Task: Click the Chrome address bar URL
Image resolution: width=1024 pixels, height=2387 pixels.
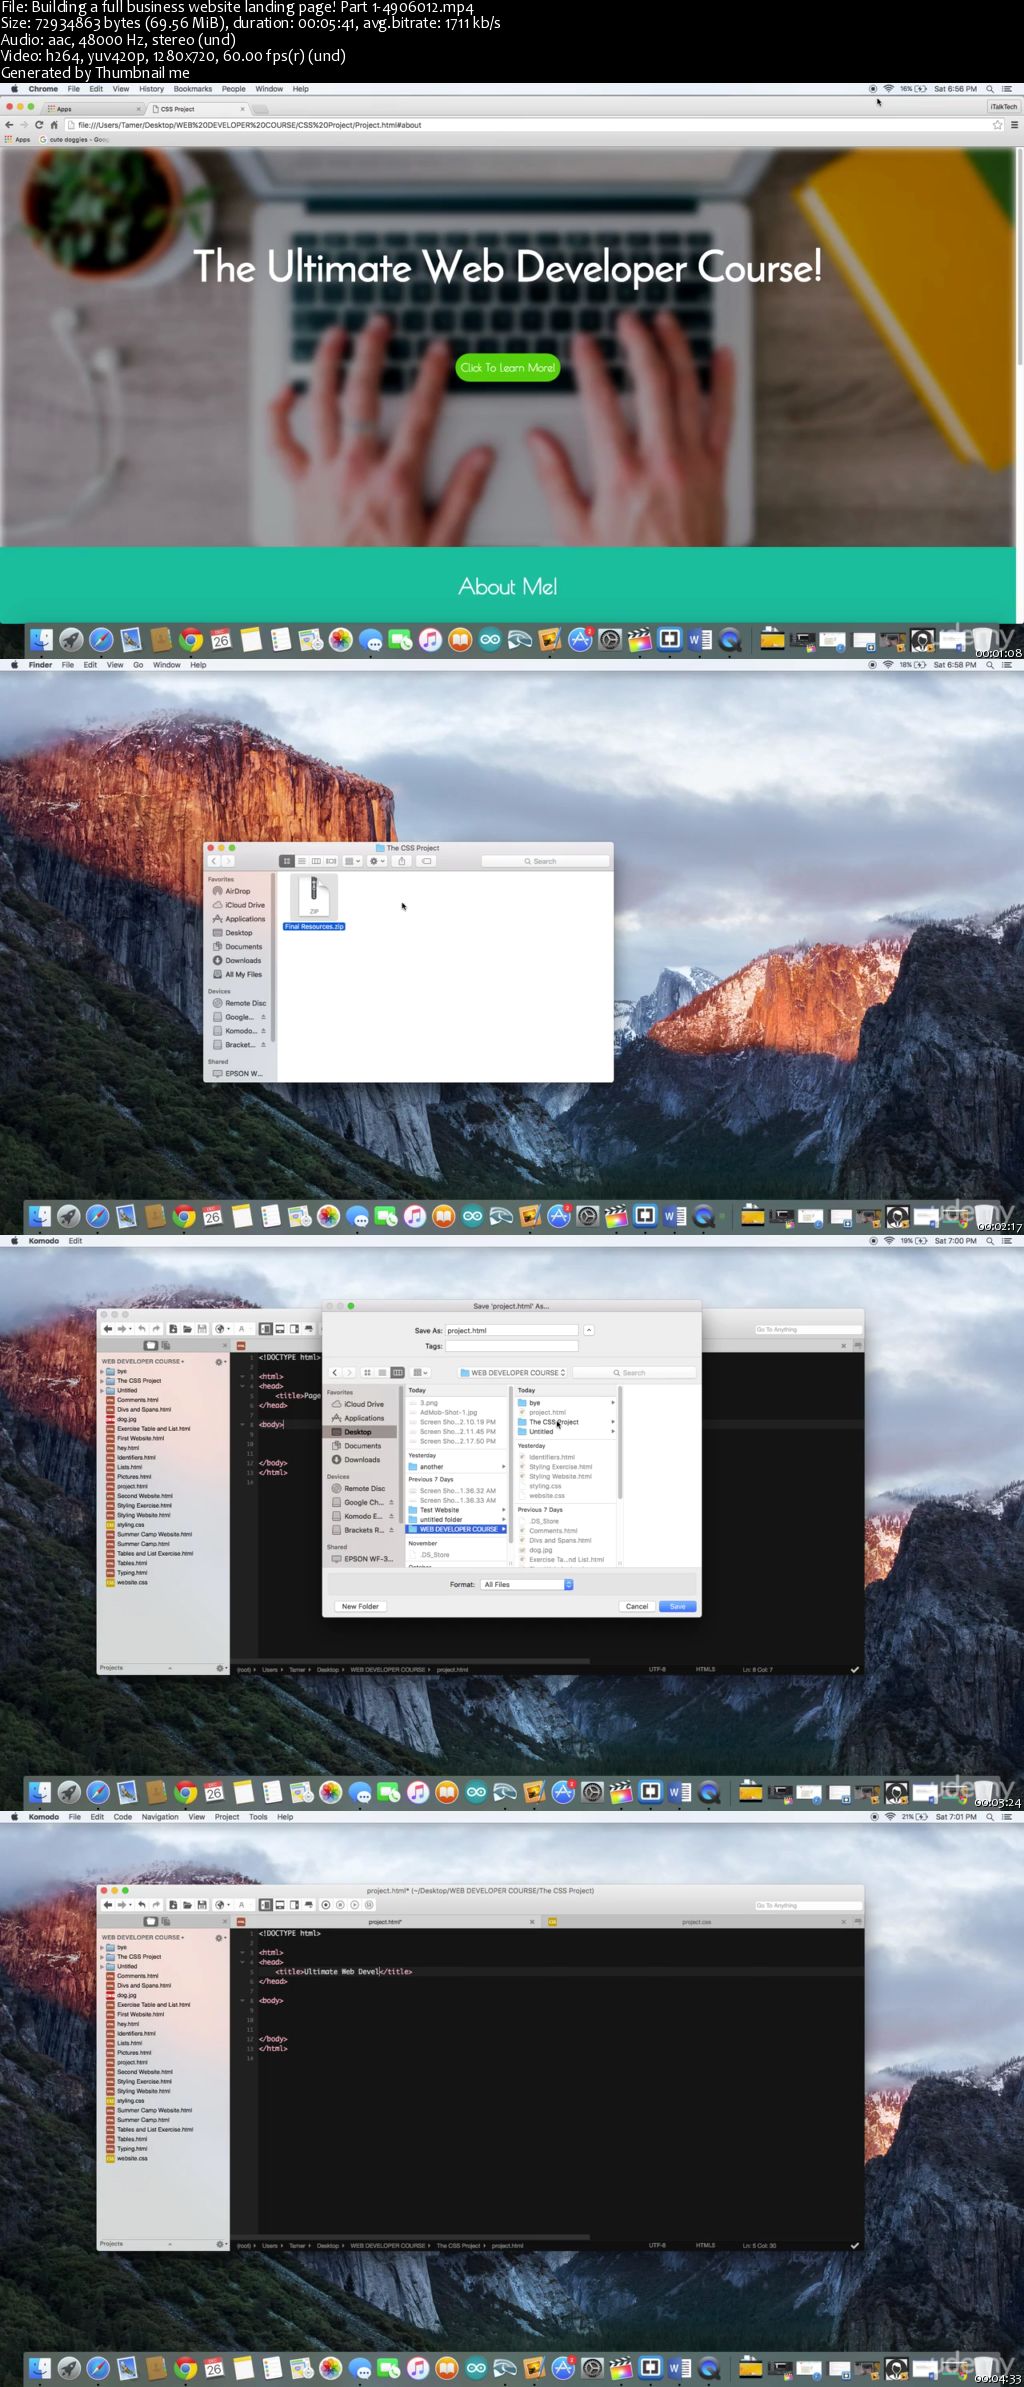Action: click(250, 125)
